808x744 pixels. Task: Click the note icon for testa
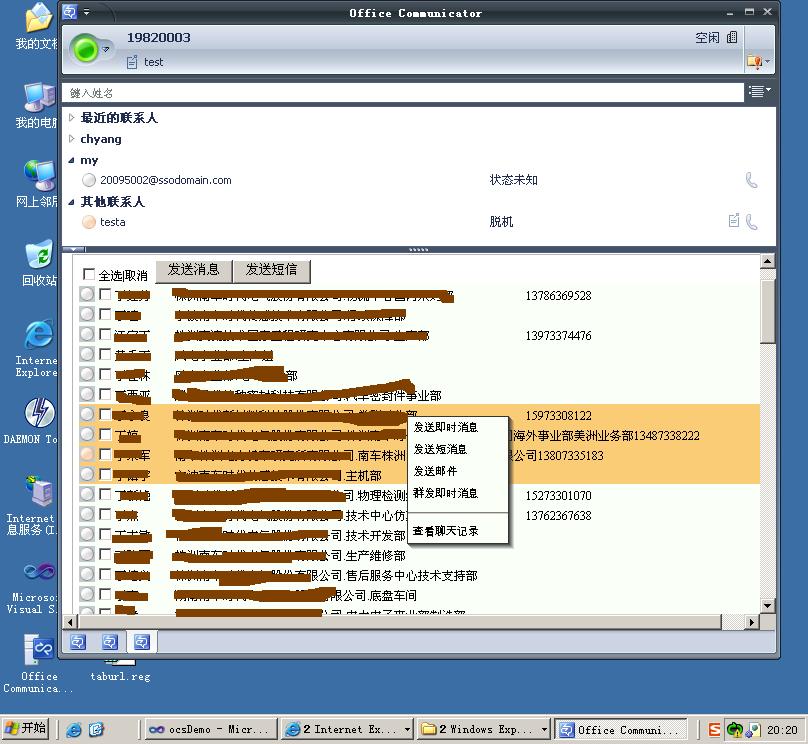coord(734,221)
